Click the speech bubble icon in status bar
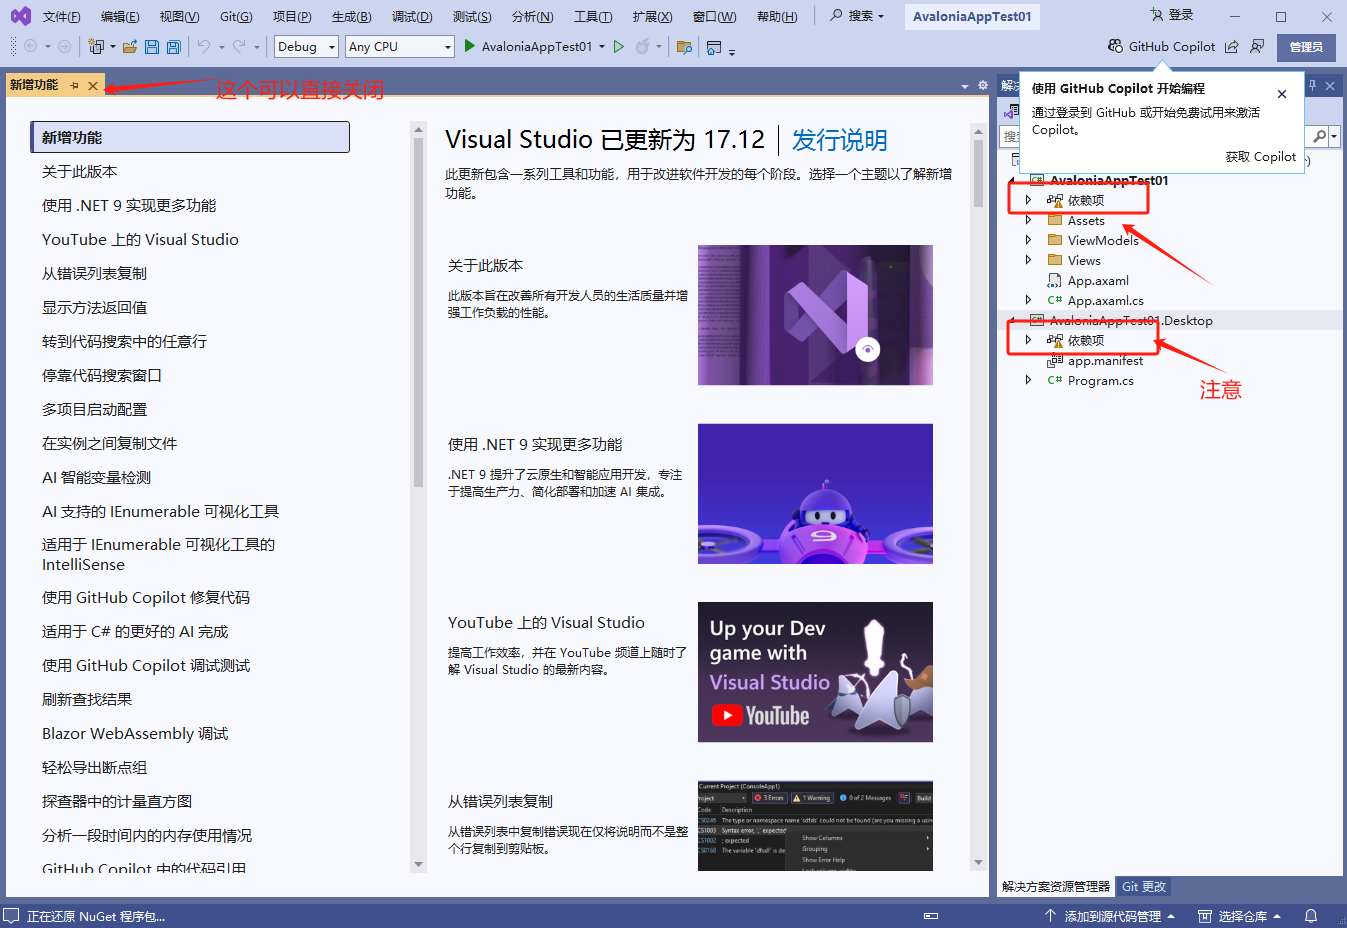1347x928 pixels. (11, 916)
